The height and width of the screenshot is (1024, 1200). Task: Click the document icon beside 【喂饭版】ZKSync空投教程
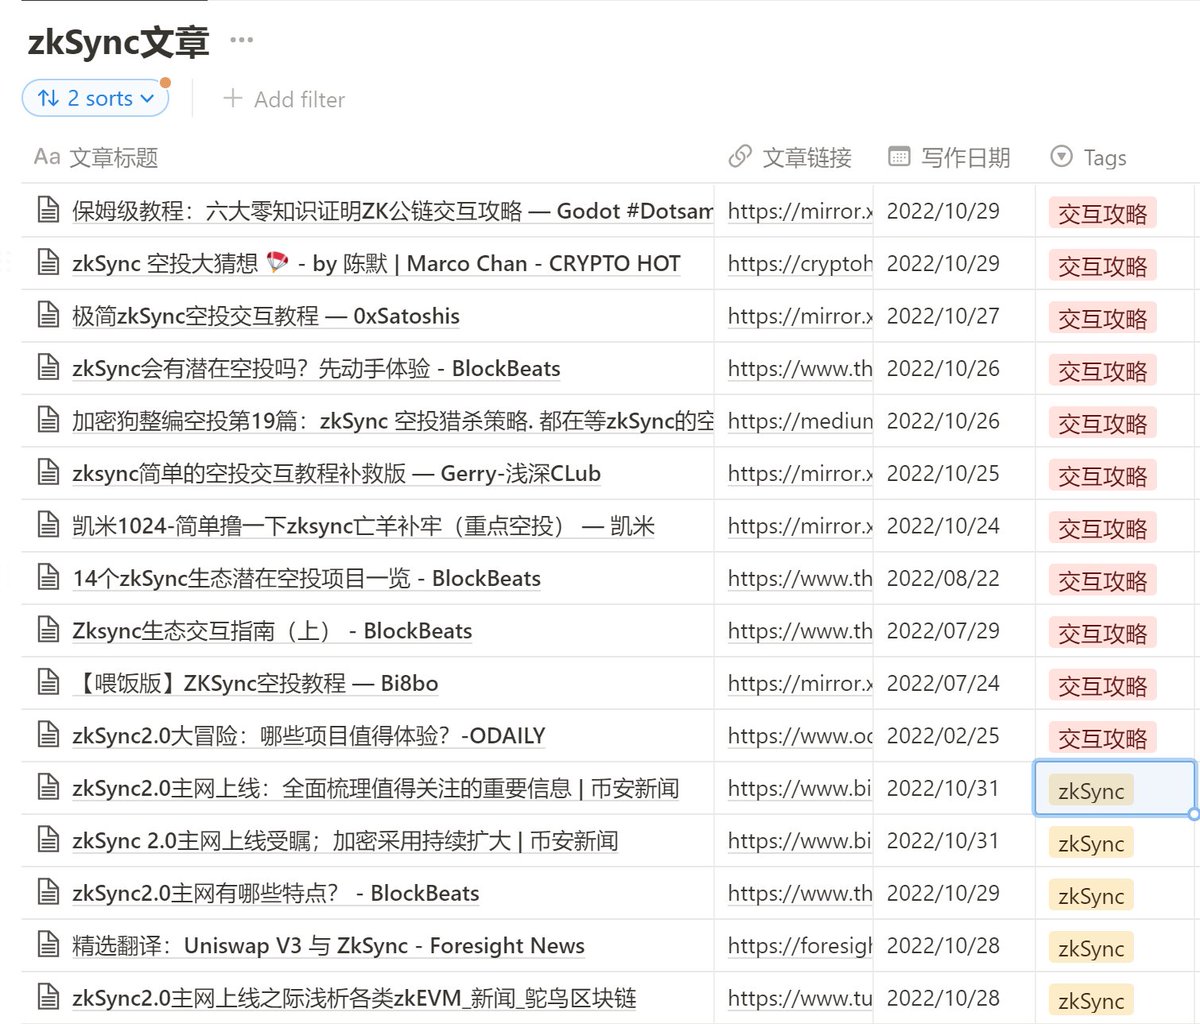click(x=49, y=683)
